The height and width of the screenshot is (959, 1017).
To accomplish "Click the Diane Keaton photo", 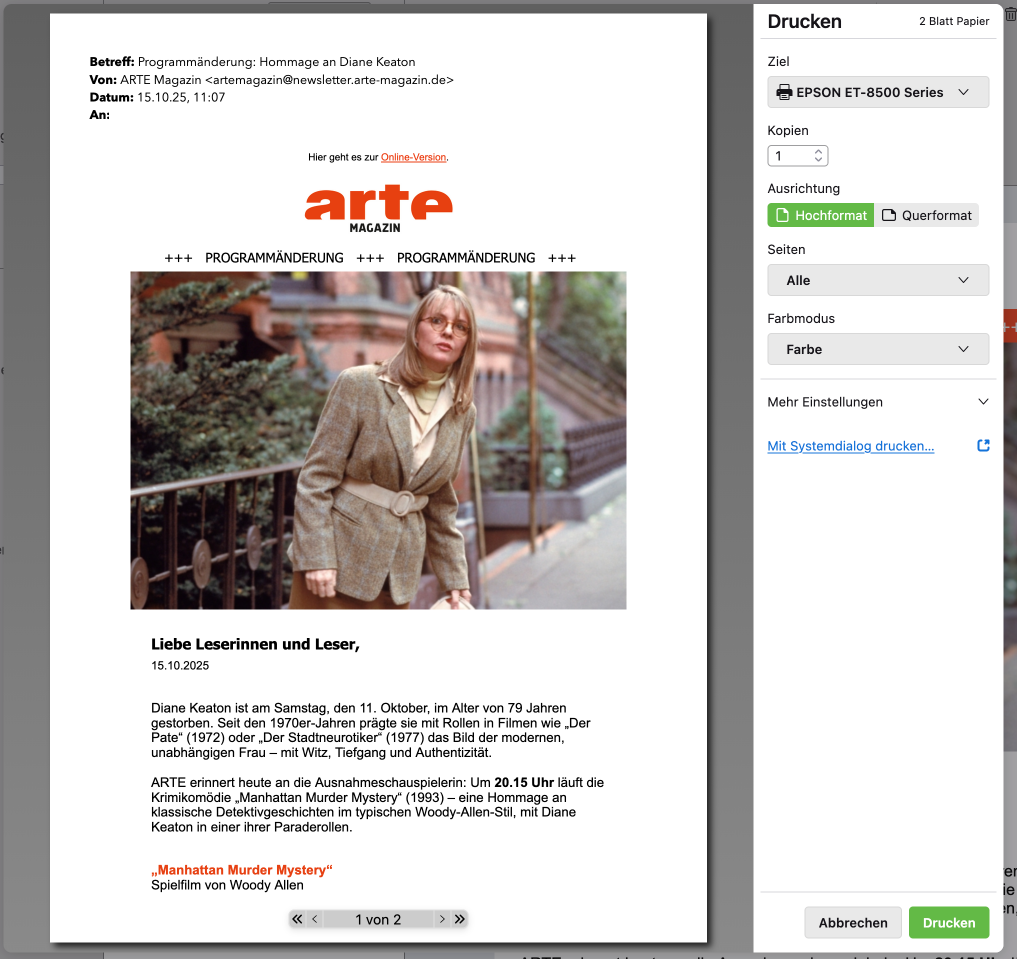I will [x=378, y=440].
